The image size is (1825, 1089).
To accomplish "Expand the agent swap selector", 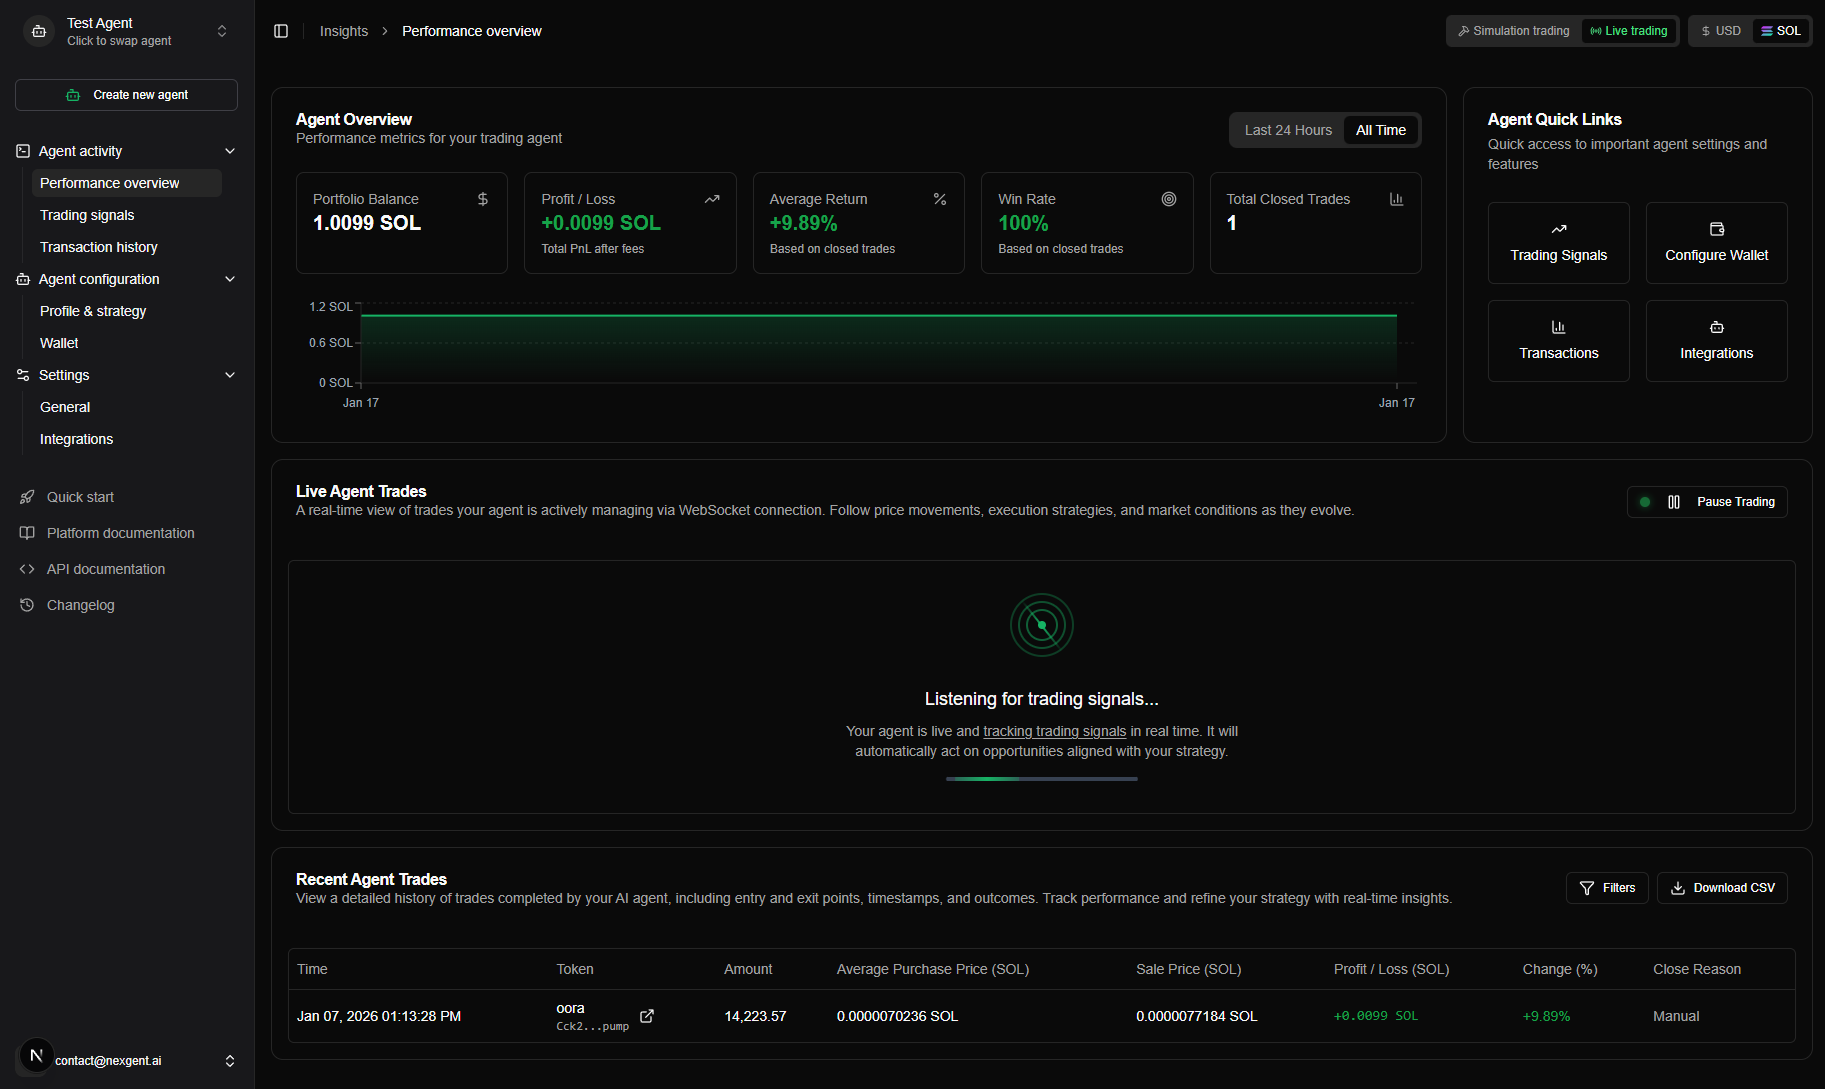I will point(221,30).
